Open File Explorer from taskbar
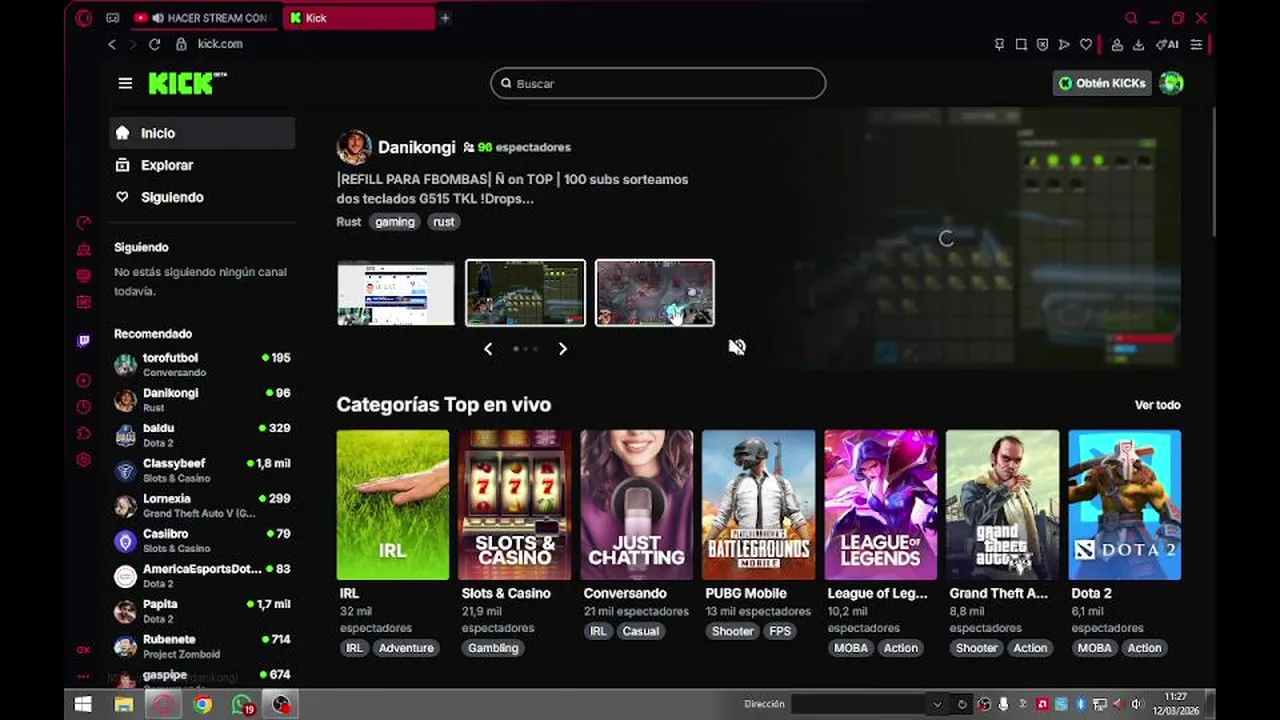 tap(123, 704)
